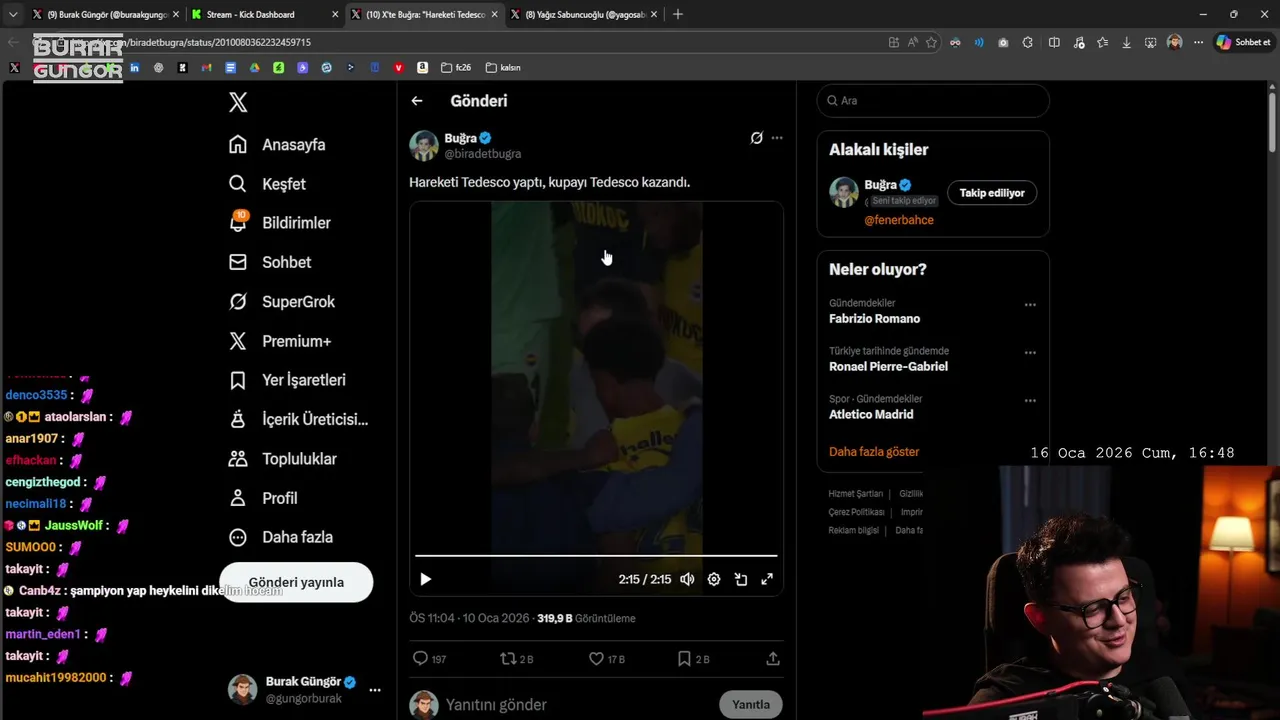Screen dimensions: 1280x720
Task: Open Buğra's avatar on the post
Action: (424, 145)
